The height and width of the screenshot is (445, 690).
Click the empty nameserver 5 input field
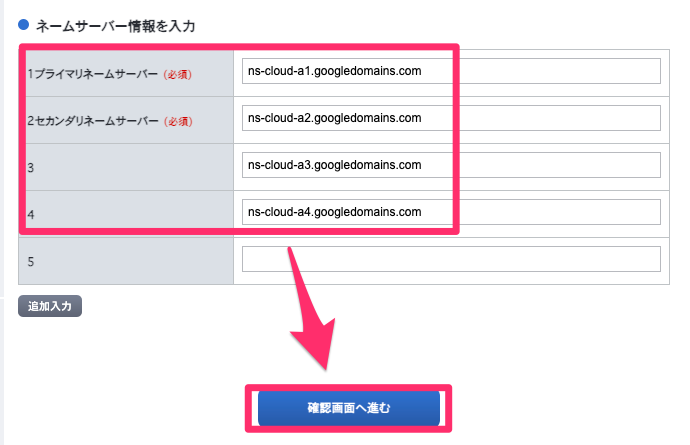(x=451, y=259)
